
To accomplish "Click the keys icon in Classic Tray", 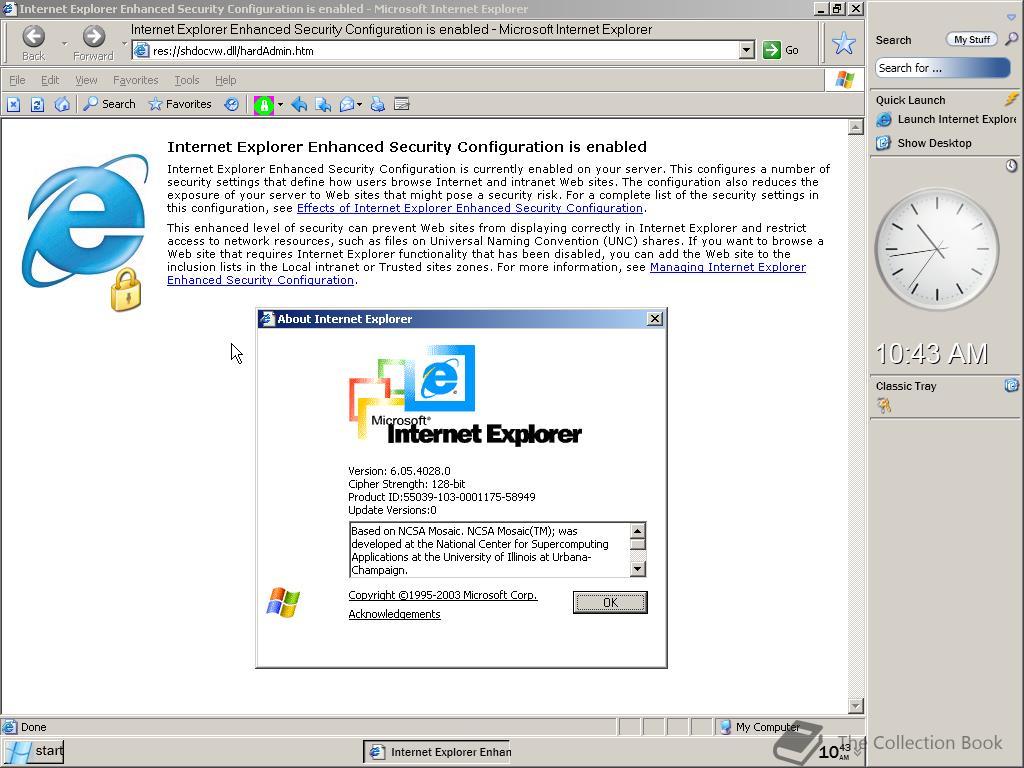I will pos(884,406).
